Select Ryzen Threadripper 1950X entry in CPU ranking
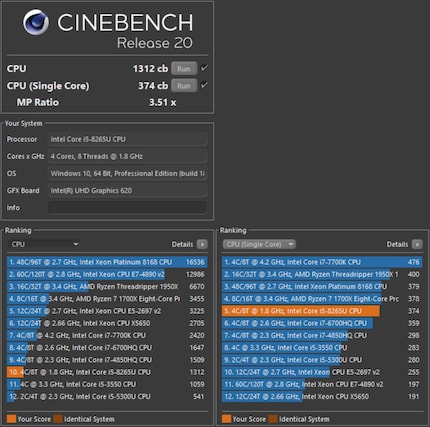Viewport: 430px width, 427px height. [107, 286]
